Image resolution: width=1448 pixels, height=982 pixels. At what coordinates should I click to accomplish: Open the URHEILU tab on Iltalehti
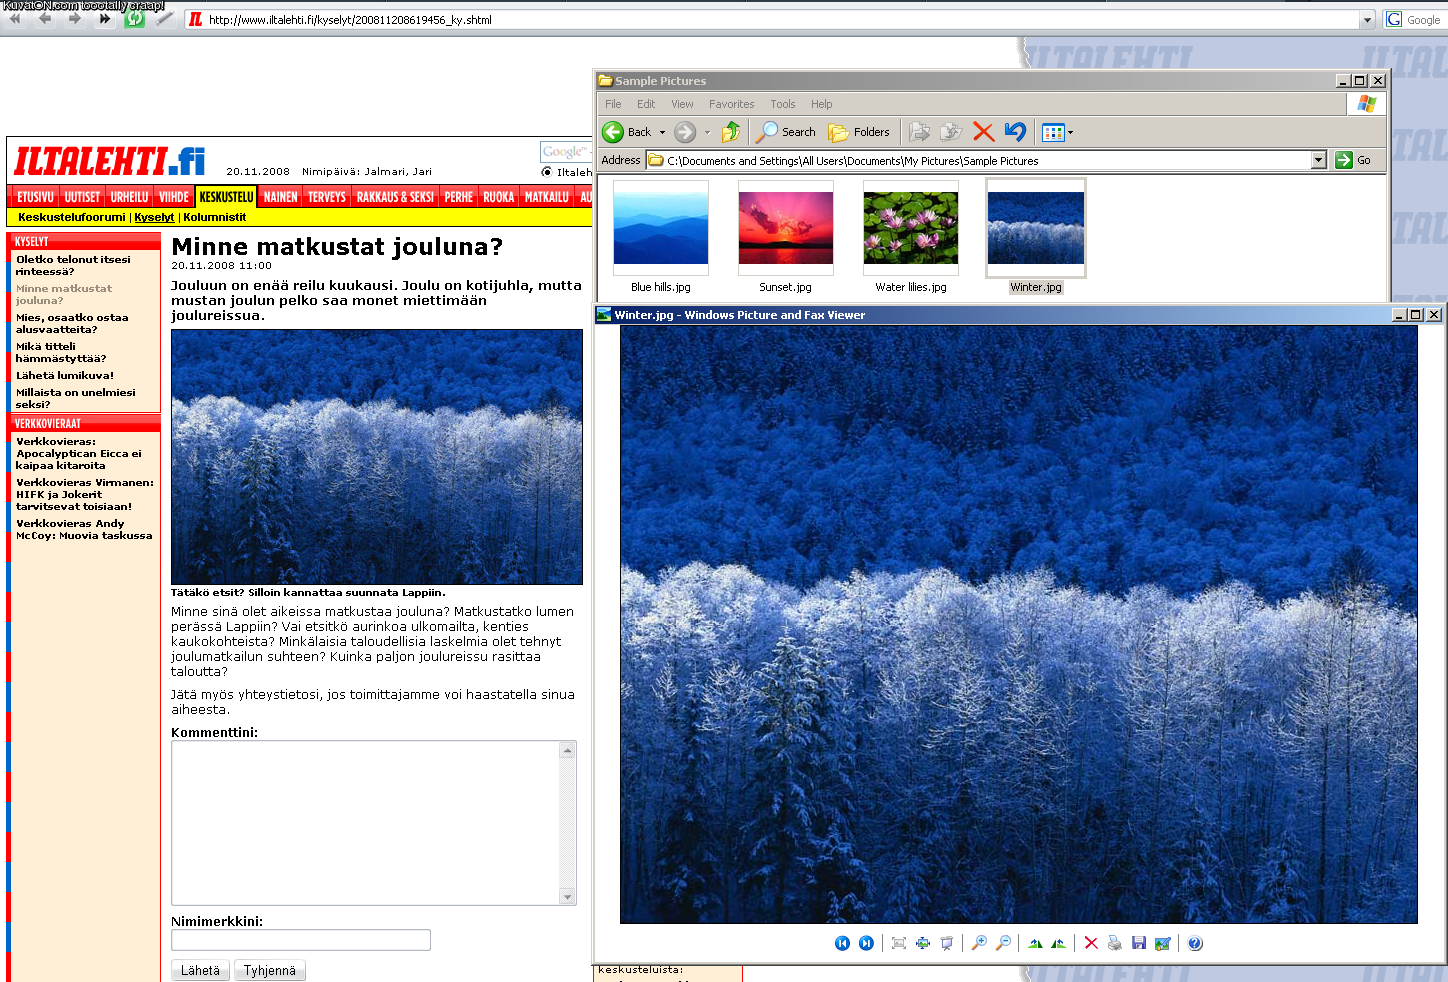[129, 197]
